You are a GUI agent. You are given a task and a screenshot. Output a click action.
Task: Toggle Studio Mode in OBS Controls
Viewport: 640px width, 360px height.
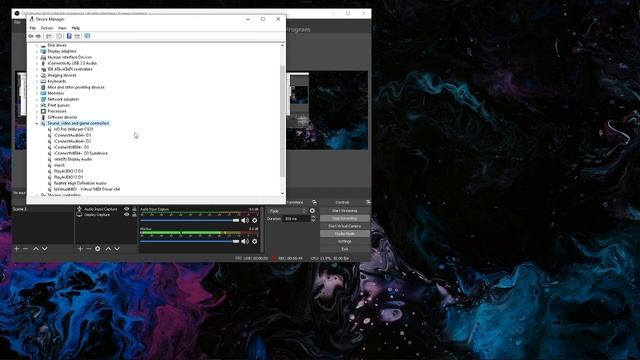coord(345,233)
